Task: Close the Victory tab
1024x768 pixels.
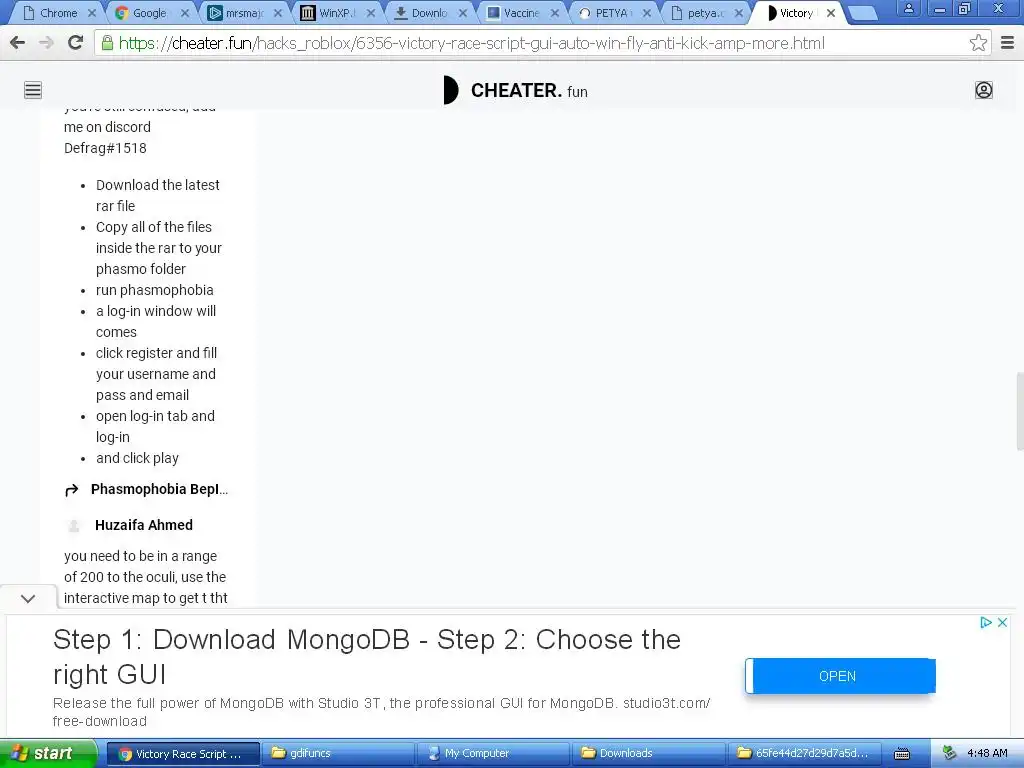Action: pyautogui.click(x=831, y=13)
